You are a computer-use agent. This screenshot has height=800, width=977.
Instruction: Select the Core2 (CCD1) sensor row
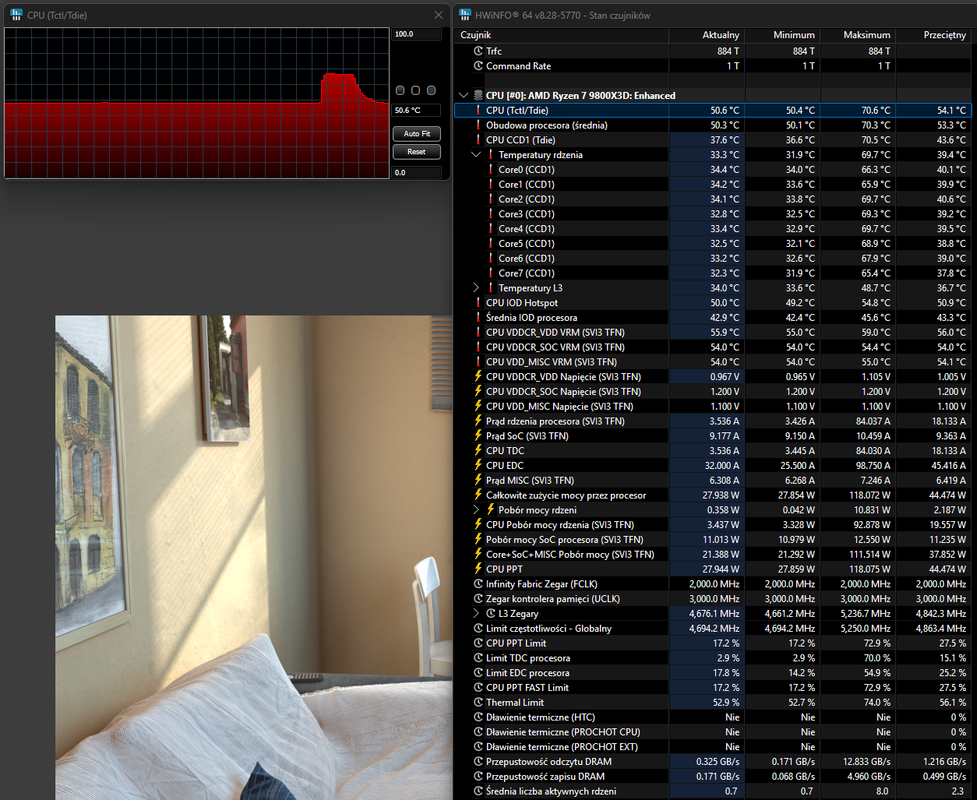coord(713,199)
